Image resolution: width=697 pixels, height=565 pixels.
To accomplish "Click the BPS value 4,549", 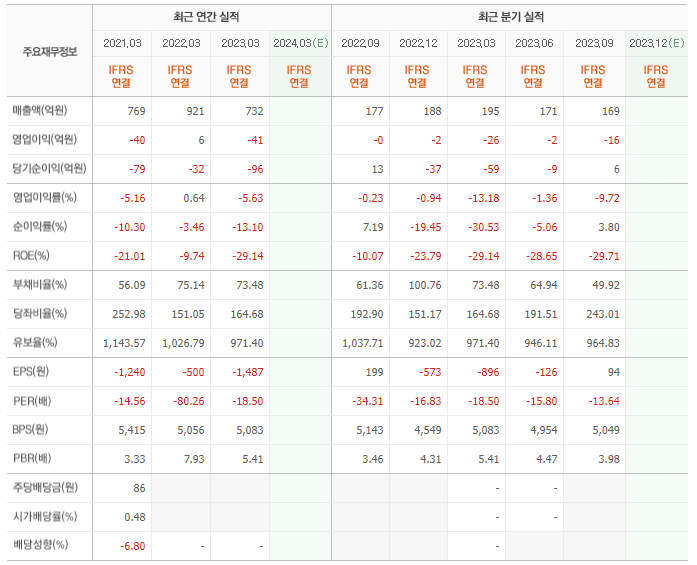I will 428,430.
